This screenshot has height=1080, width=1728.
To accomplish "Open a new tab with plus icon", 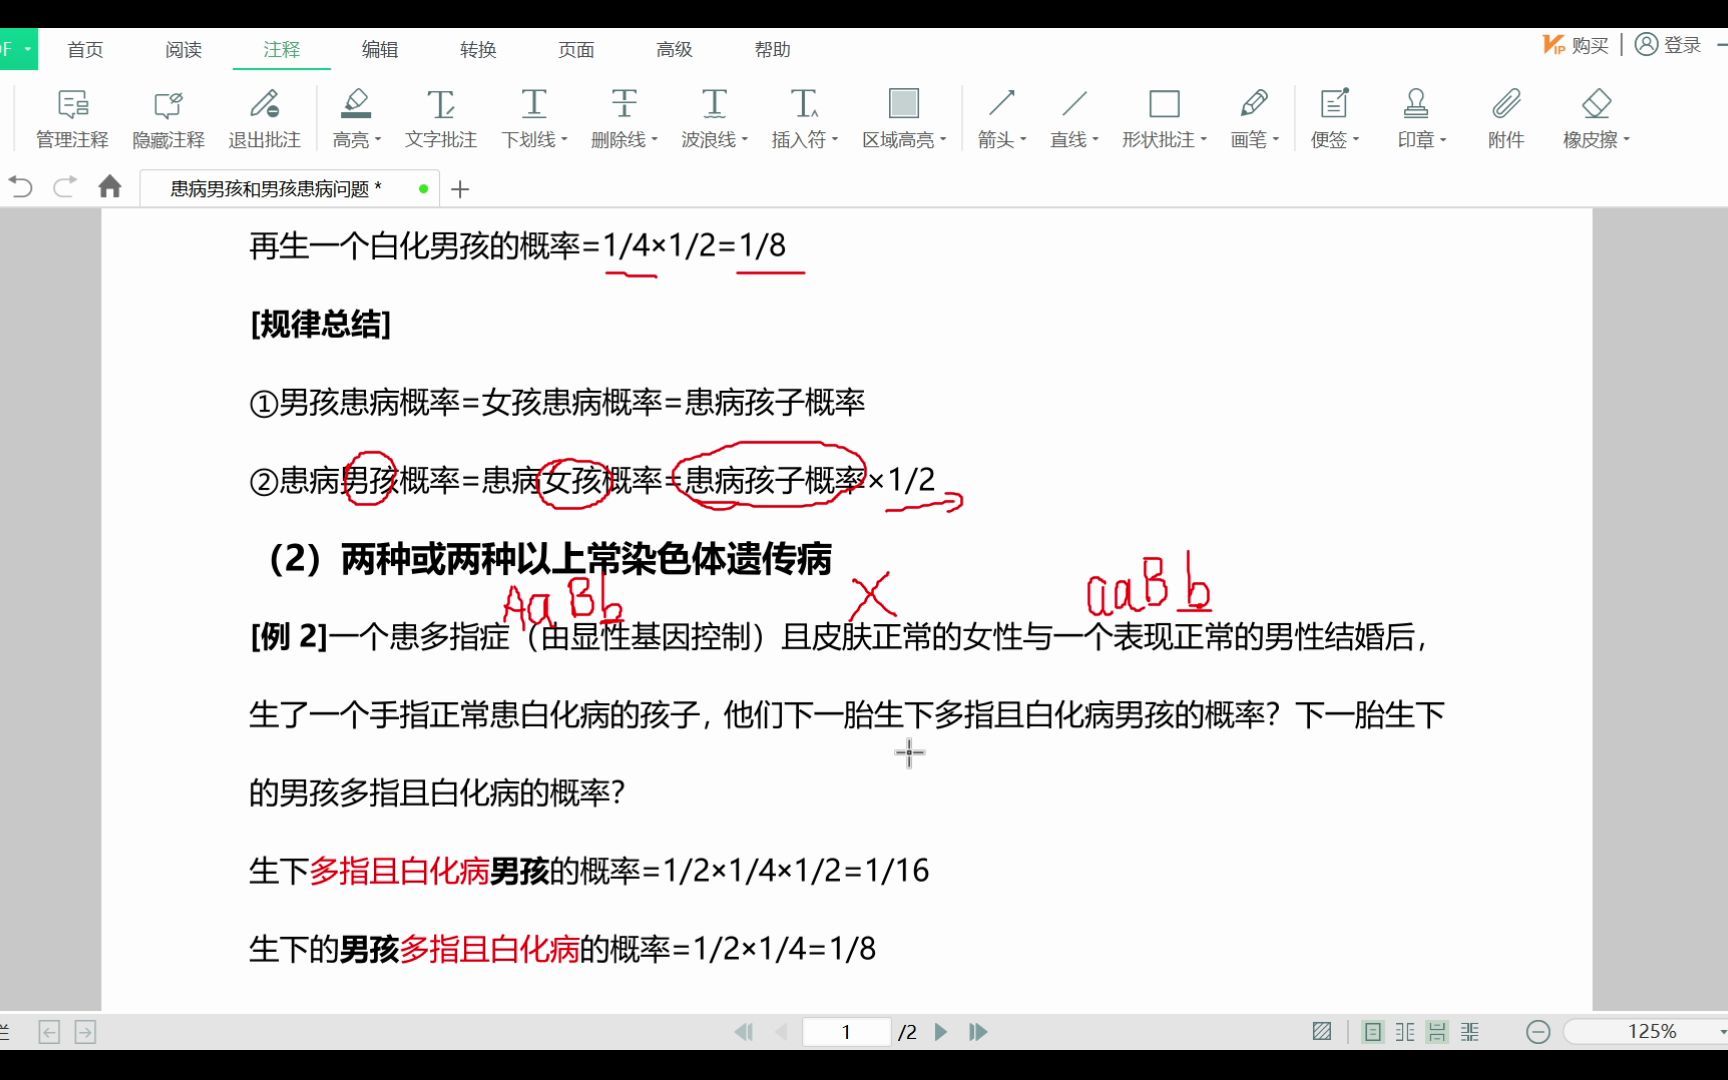I will coord(460,189).
